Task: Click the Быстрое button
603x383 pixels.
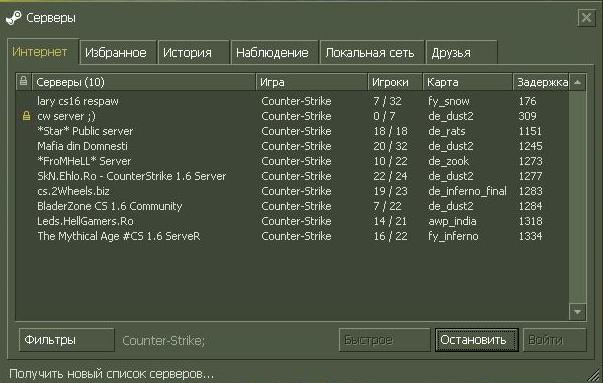Action: tap(384, 340)
